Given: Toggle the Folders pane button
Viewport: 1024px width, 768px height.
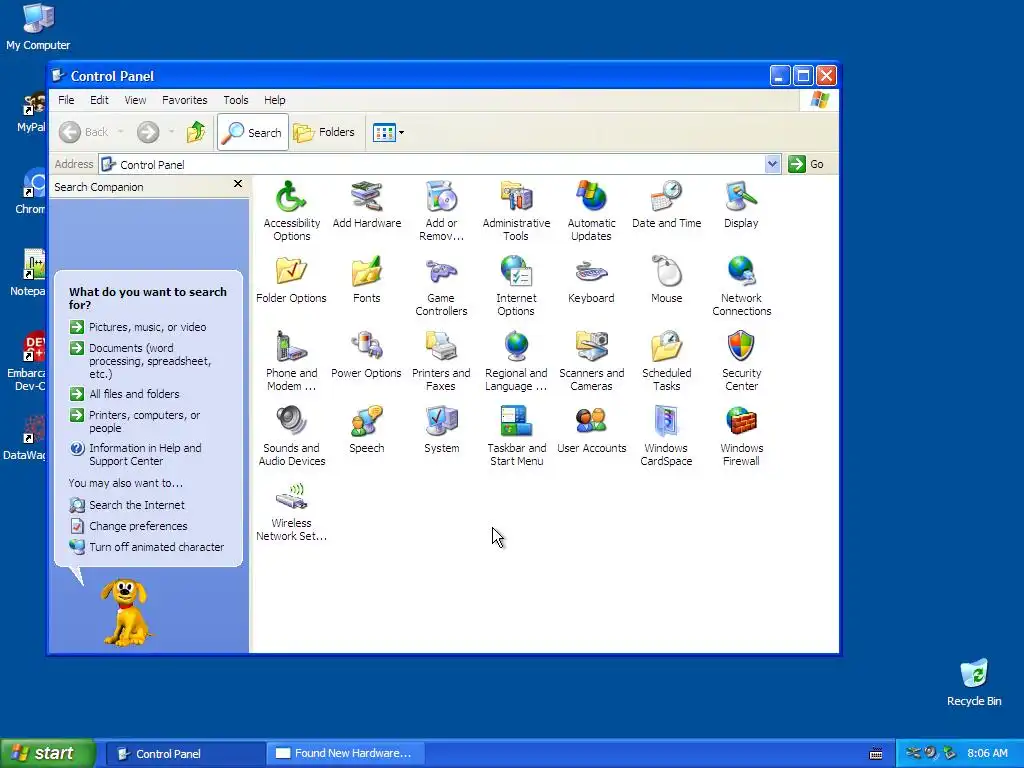Looking at the screenshot, I should (324, 133).
